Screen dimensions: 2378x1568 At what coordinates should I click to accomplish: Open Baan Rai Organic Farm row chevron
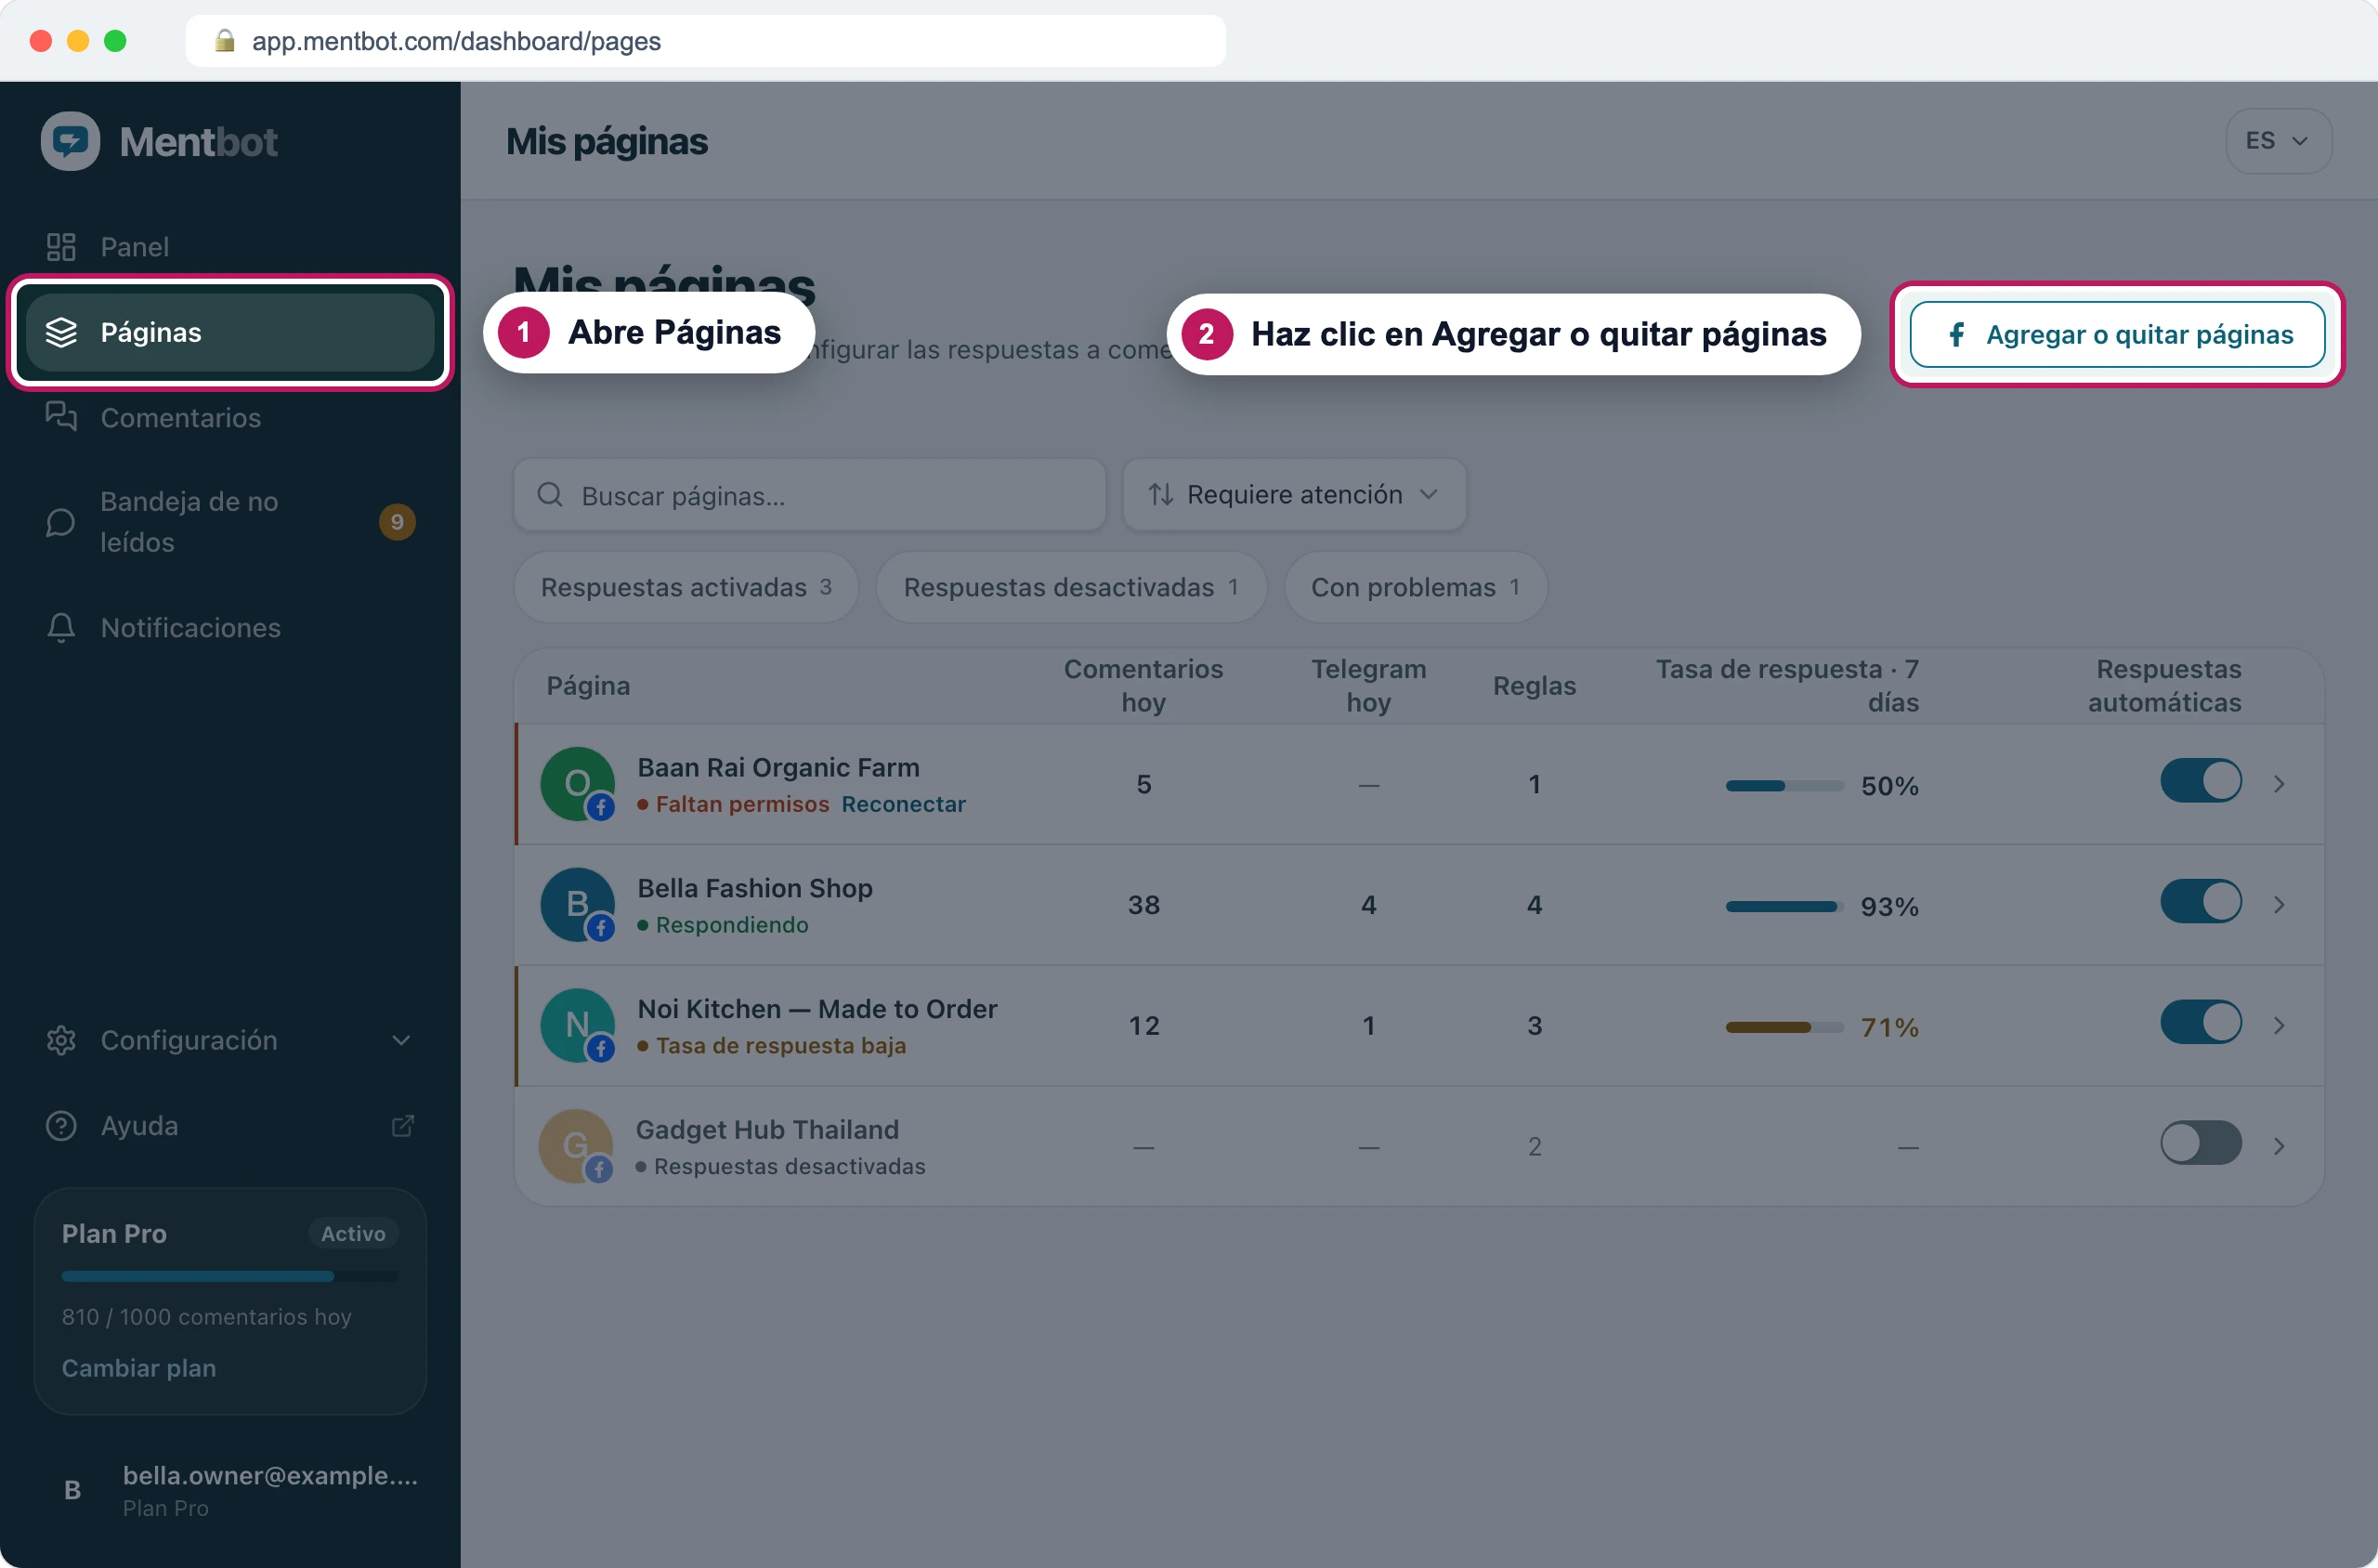click(2279, 784)
